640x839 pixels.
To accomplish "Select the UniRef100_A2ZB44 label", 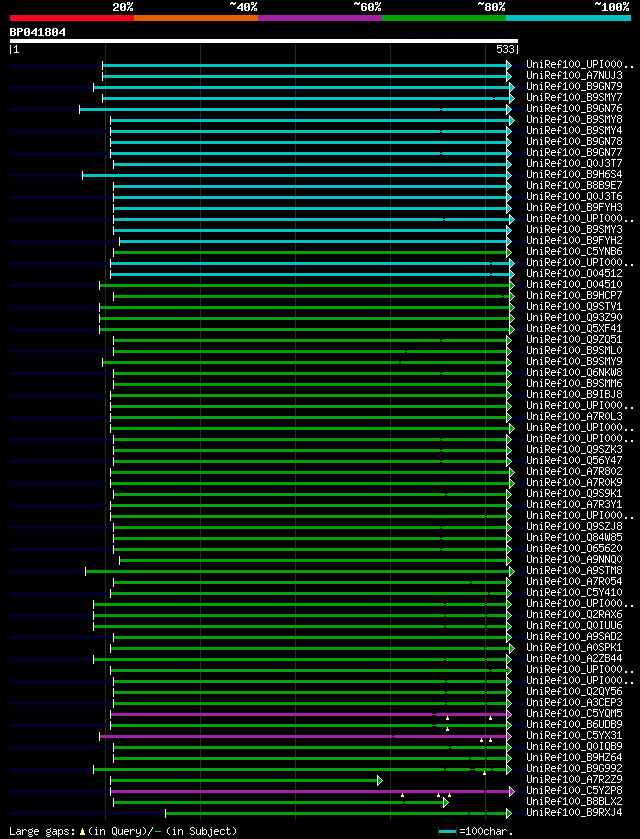I will [574, 658].
